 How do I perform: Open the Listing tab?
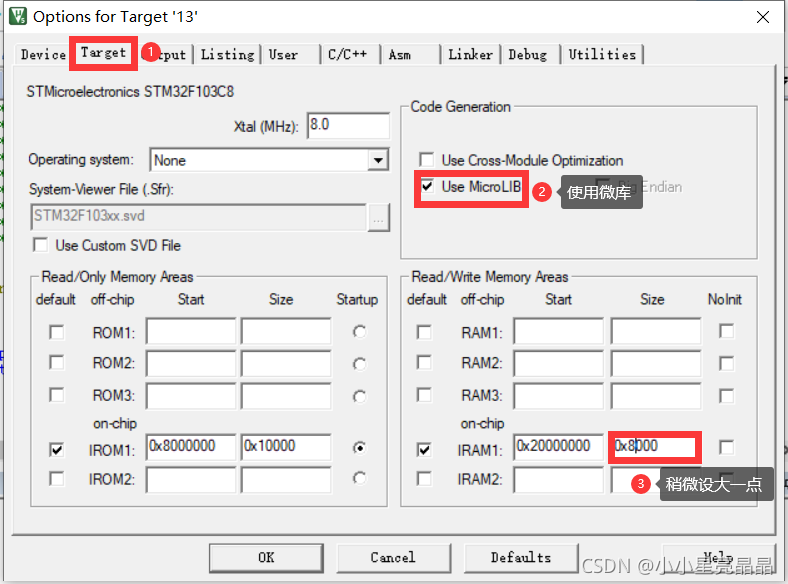(228, 54)
